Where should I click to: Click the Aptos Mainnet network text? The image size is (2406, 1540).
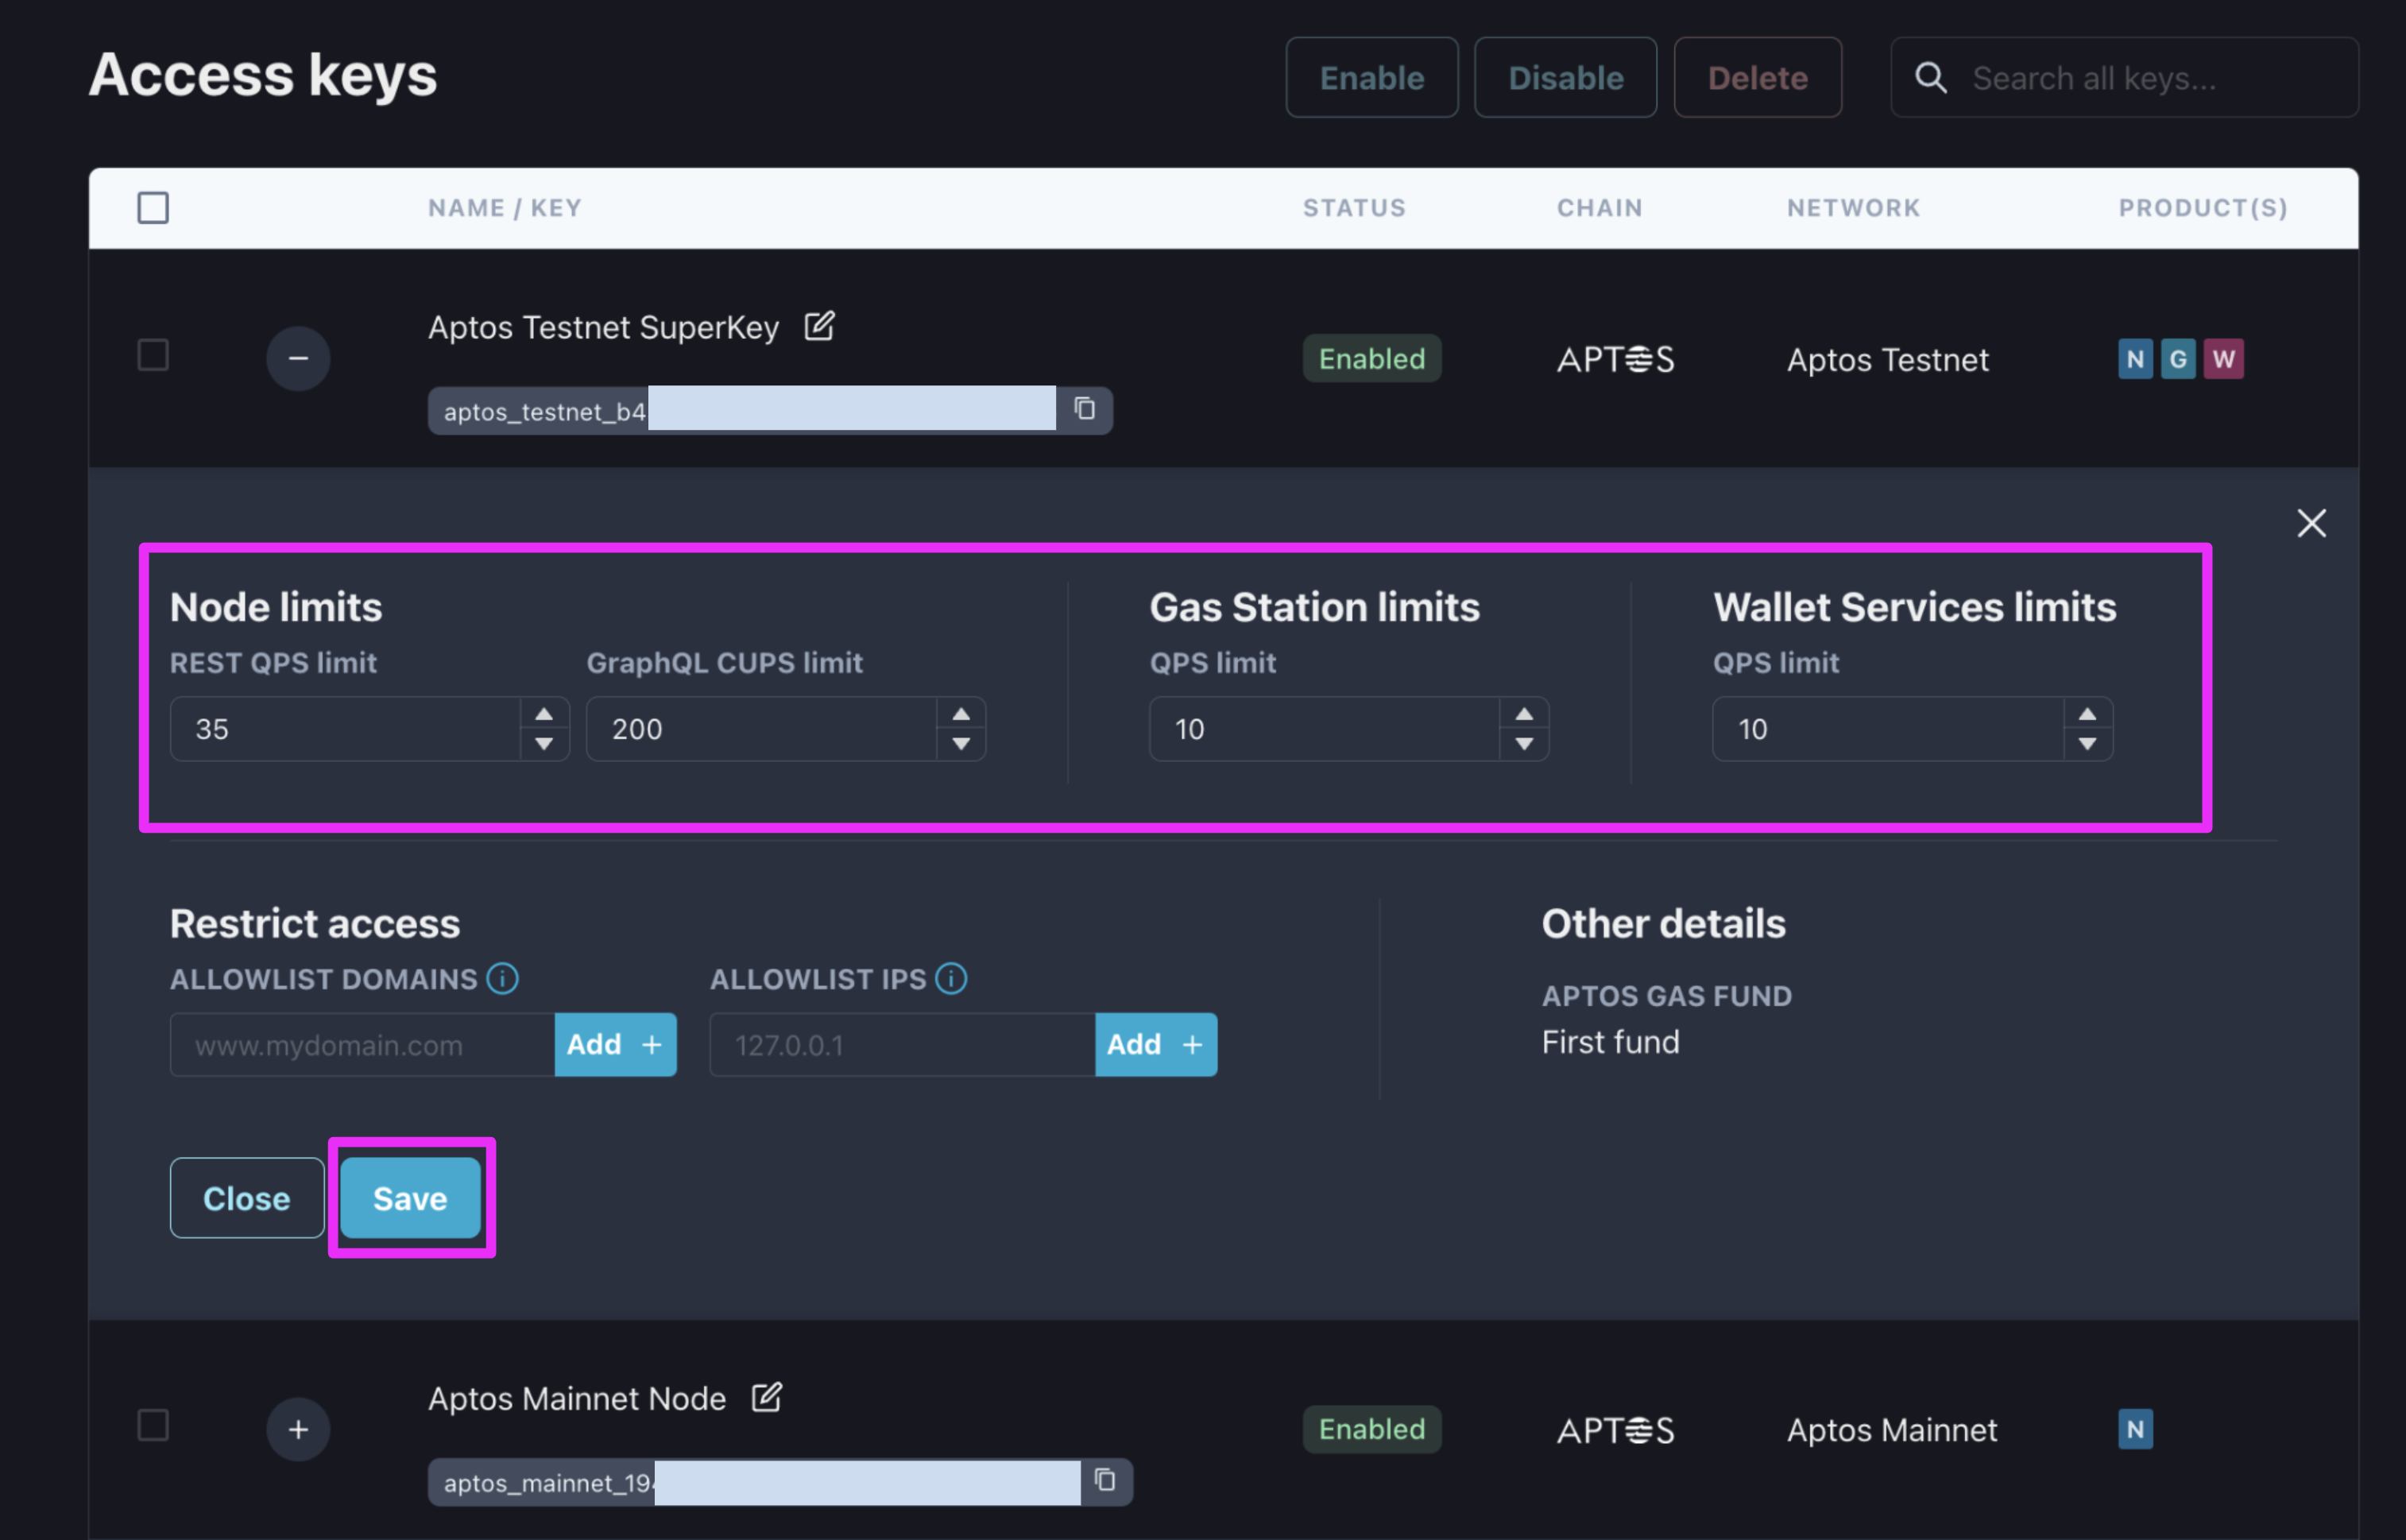pyautogui.click(x=1891, y=1430)
